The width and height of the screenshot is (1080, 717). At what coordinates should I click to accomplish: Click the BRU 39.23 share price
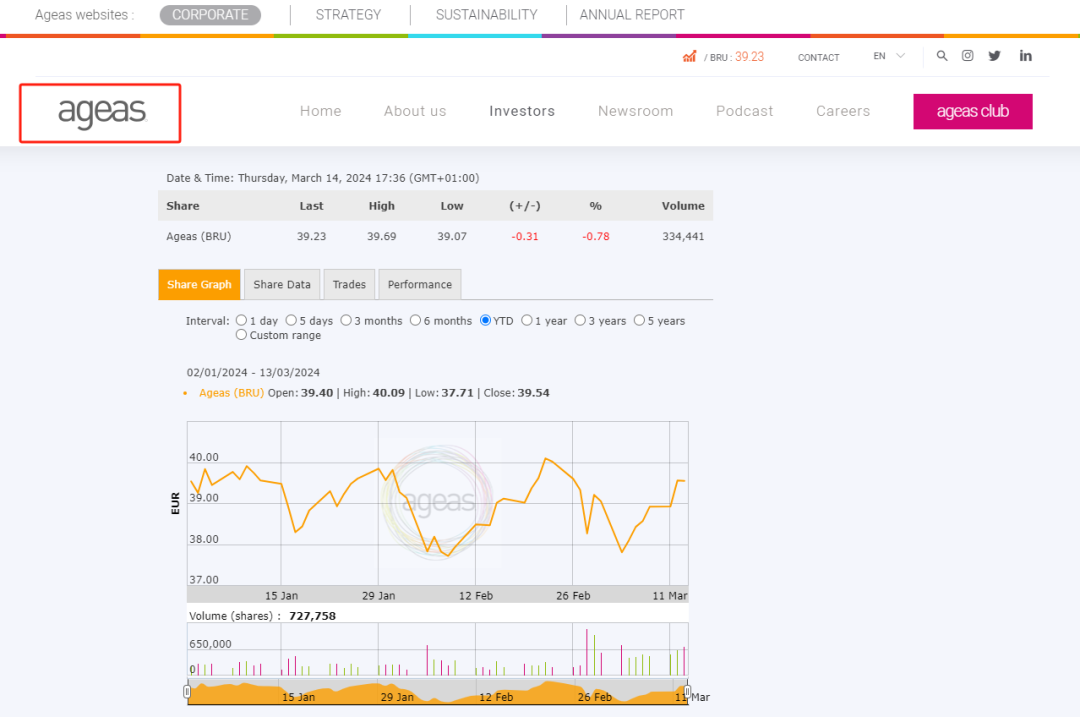click(x=734, y=56)
